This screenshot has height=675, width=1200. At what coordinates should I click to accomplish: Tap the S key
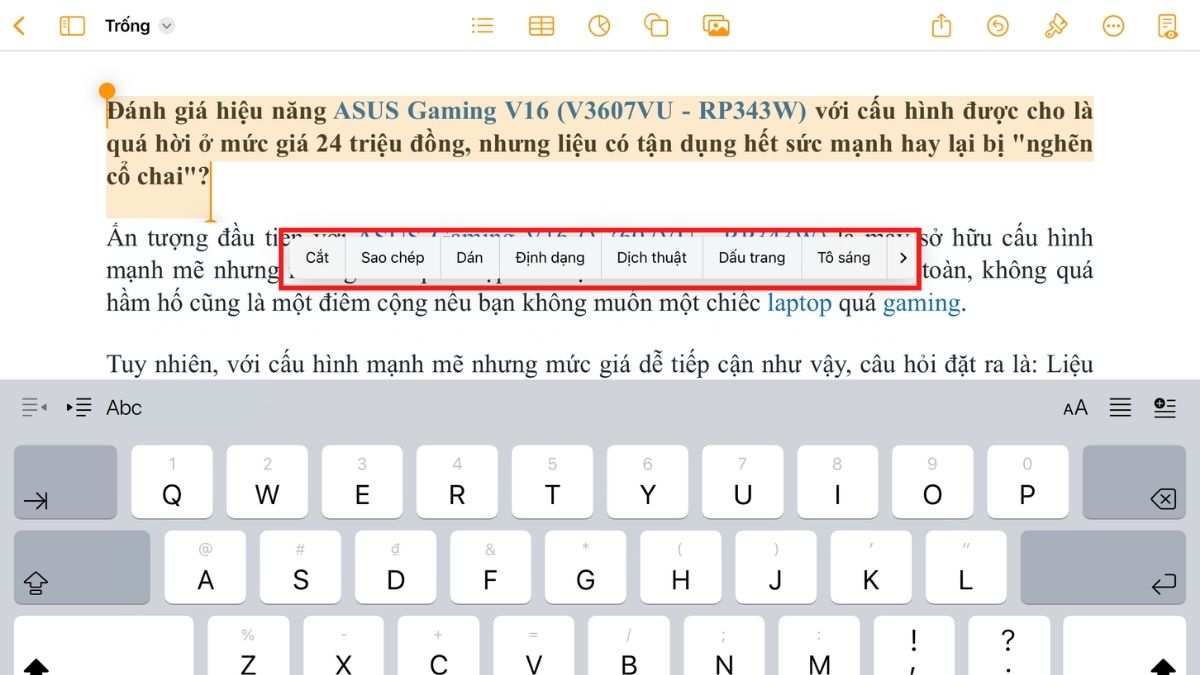(300, 567)
